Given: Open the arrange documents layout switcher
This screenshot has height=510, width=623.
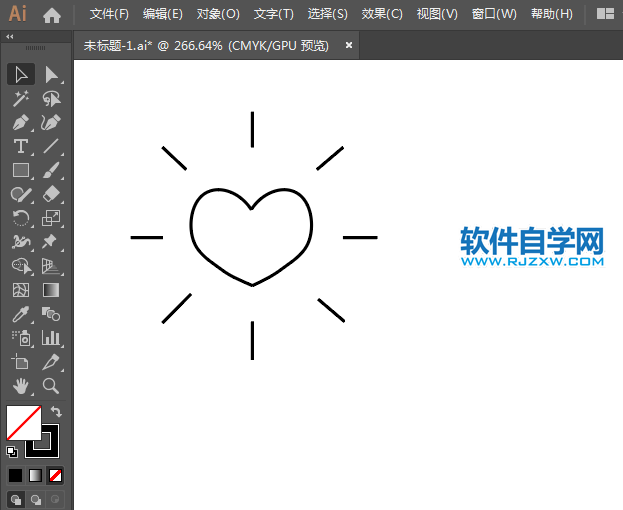Looking at the screenshot, I should tap(606, 14).
